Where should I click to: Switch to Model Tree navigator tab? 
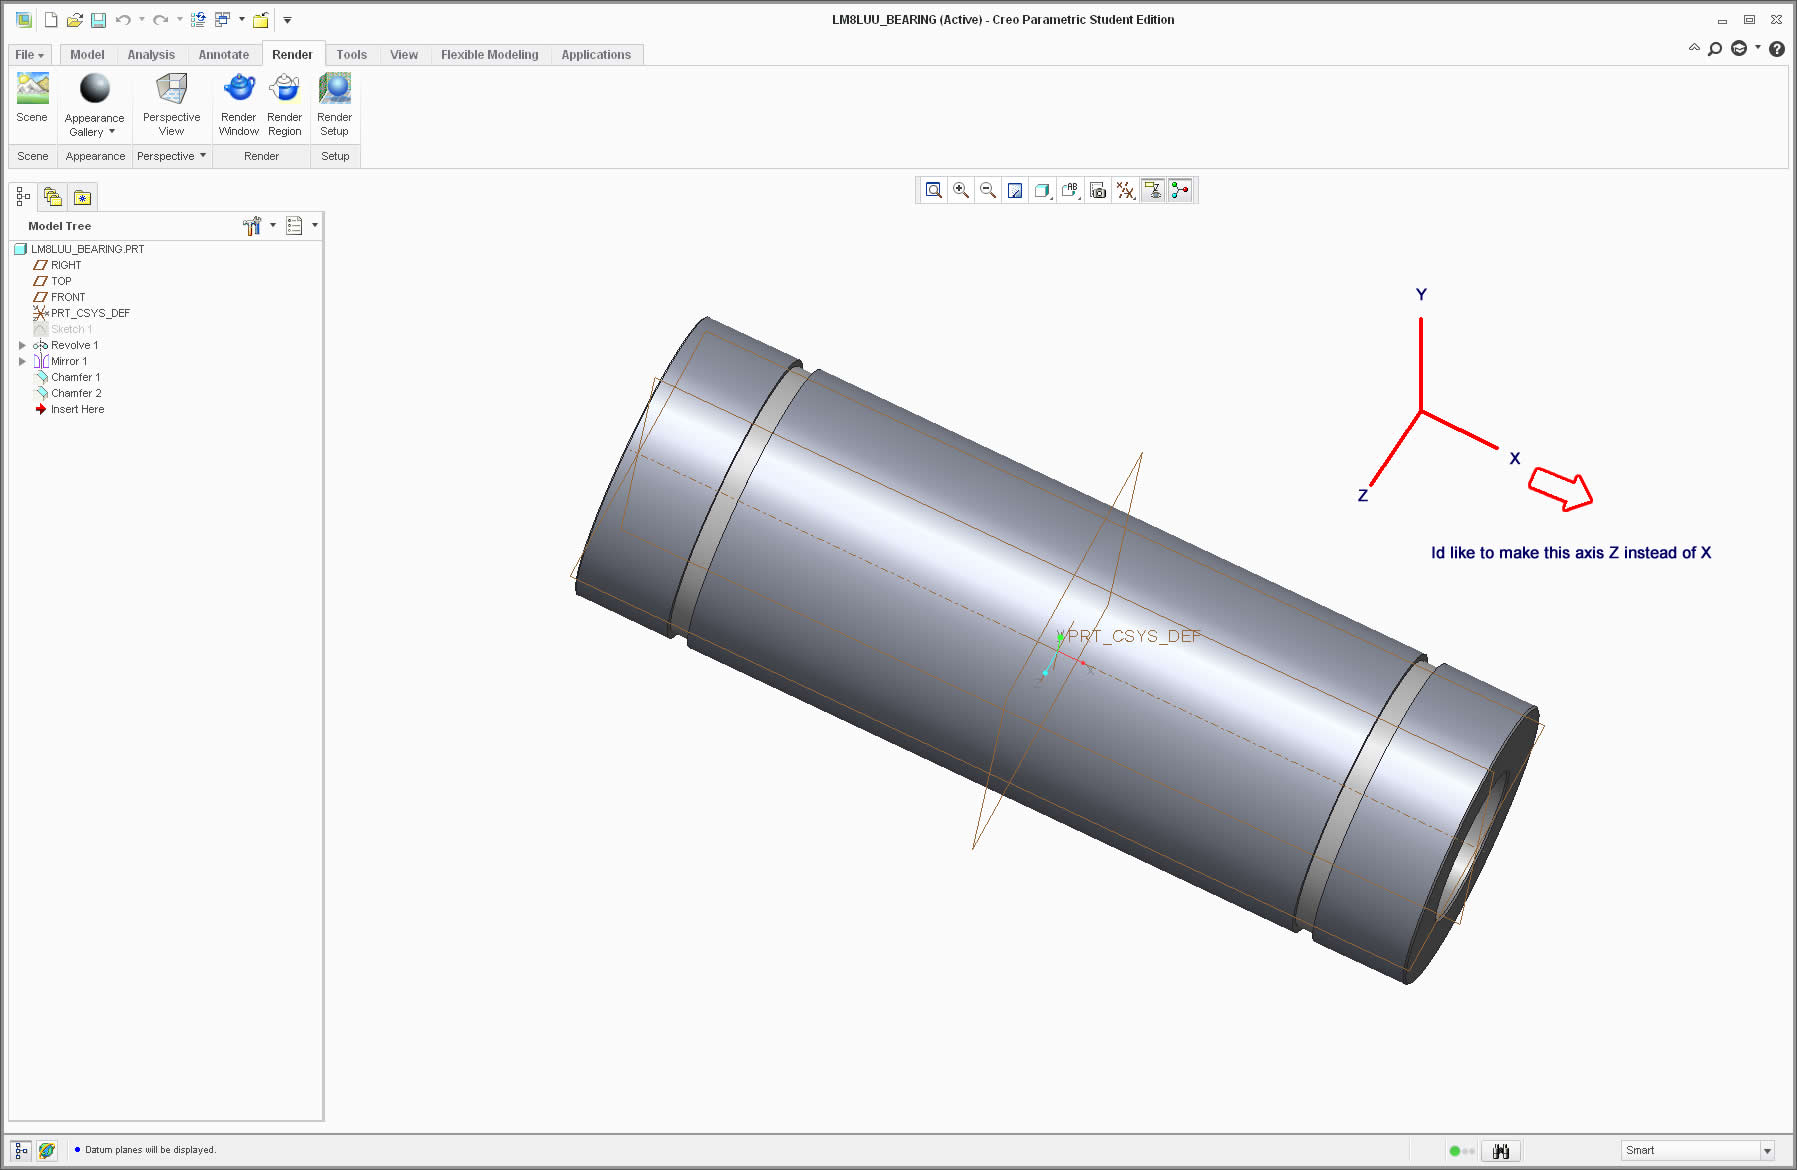23,197
